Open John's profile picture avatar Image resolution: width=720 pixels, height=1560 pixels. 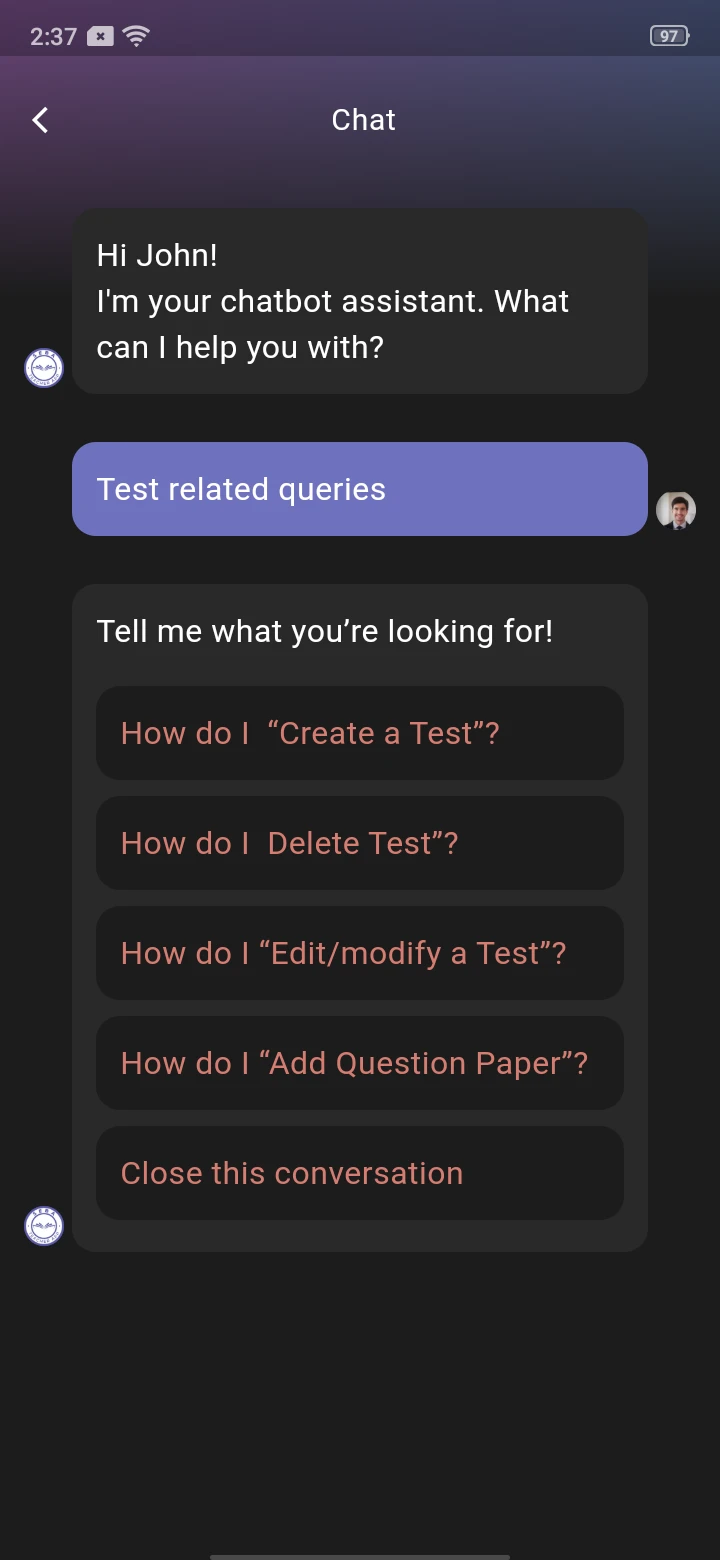click(676, 510)
